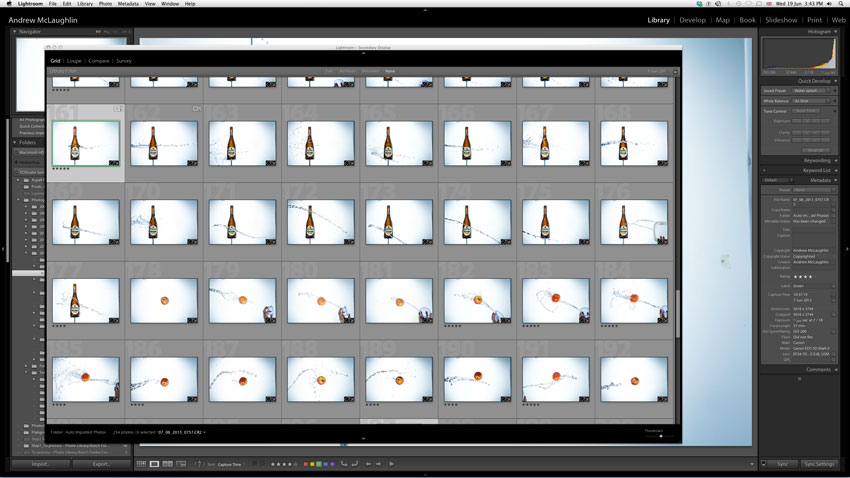Click the rotate clockwise icon in toolbar
Screen dimensions: 850x478
coord(355,464)
